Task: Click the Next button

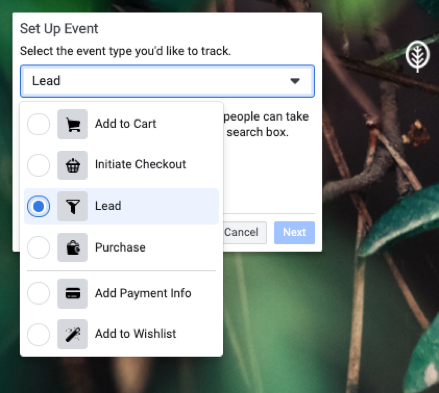Action: pyautogui.click(x=294, y=232)
